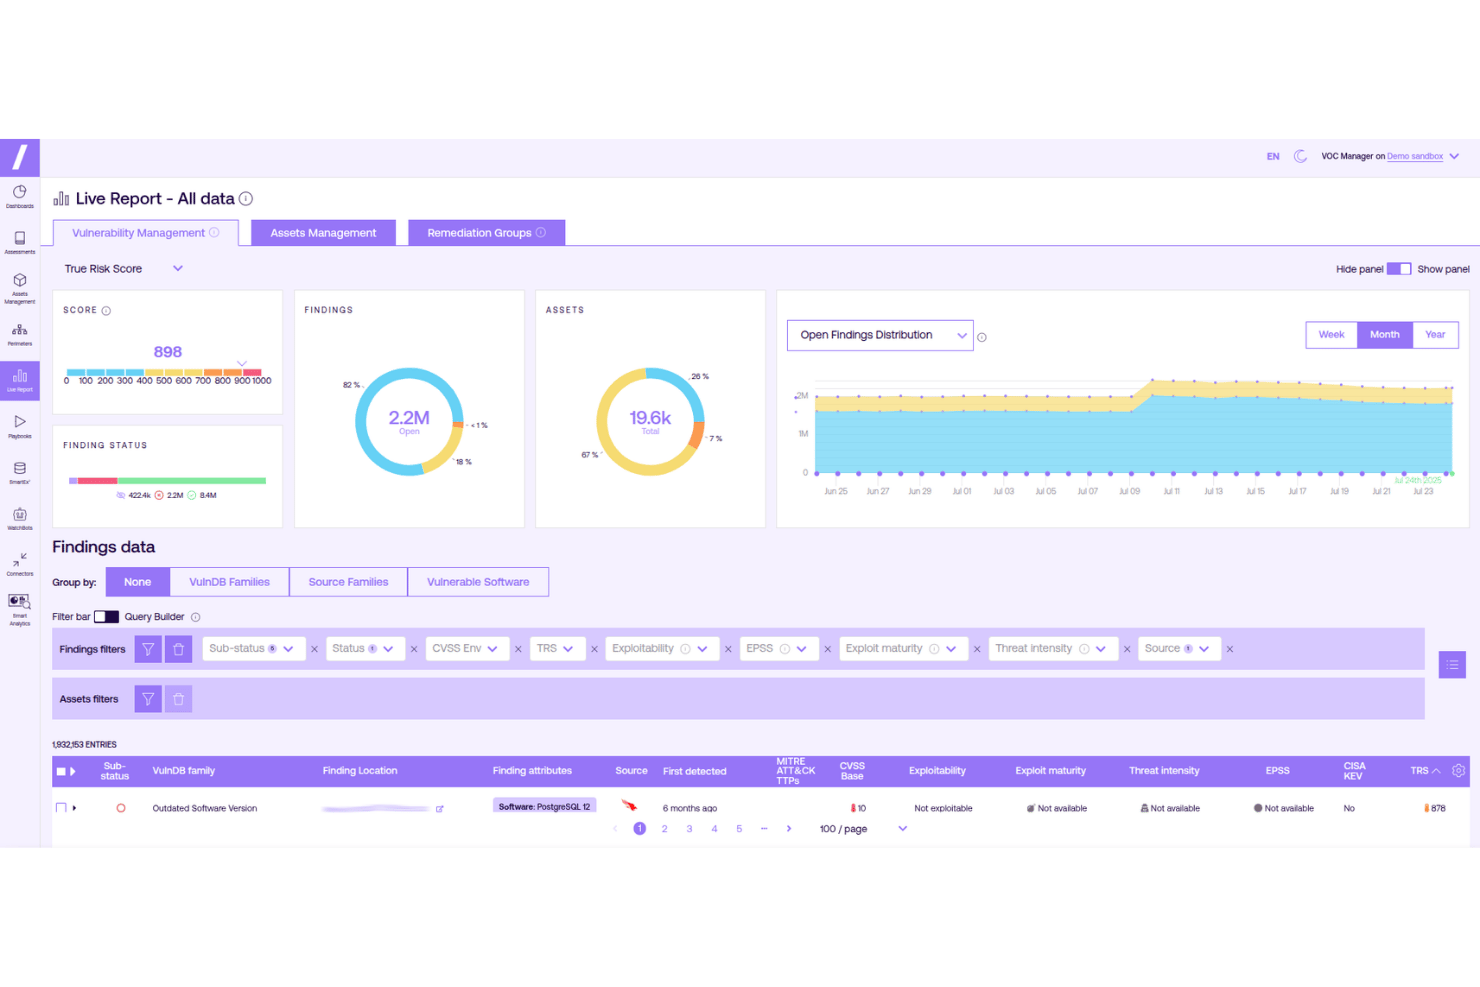Click the finding status progress bar

point(167,481)
